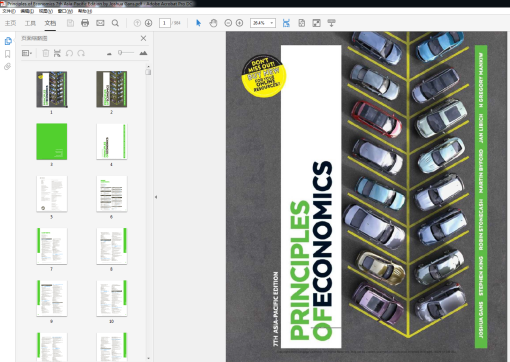Toggle the Page Thumbnails sidebar icon
The image size is (510, 362).
pos(8,41)
